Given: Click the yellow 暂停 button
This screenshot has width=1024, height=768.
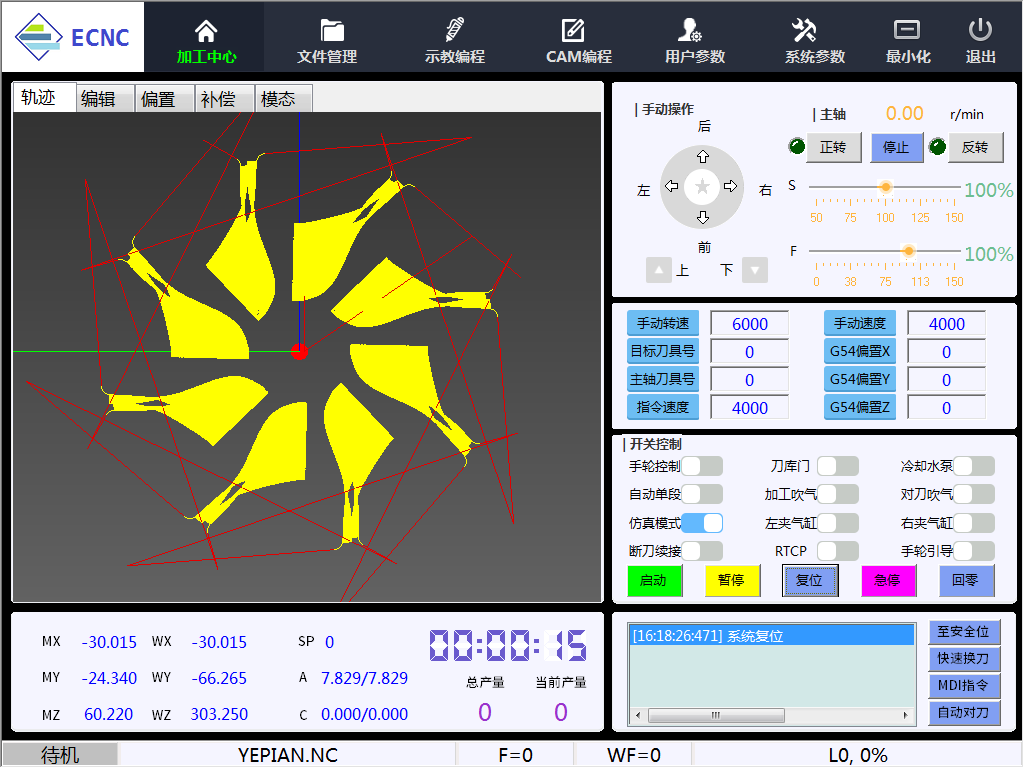Looking at the screenshot, I should pyautogui.click(x=732, y=580).
